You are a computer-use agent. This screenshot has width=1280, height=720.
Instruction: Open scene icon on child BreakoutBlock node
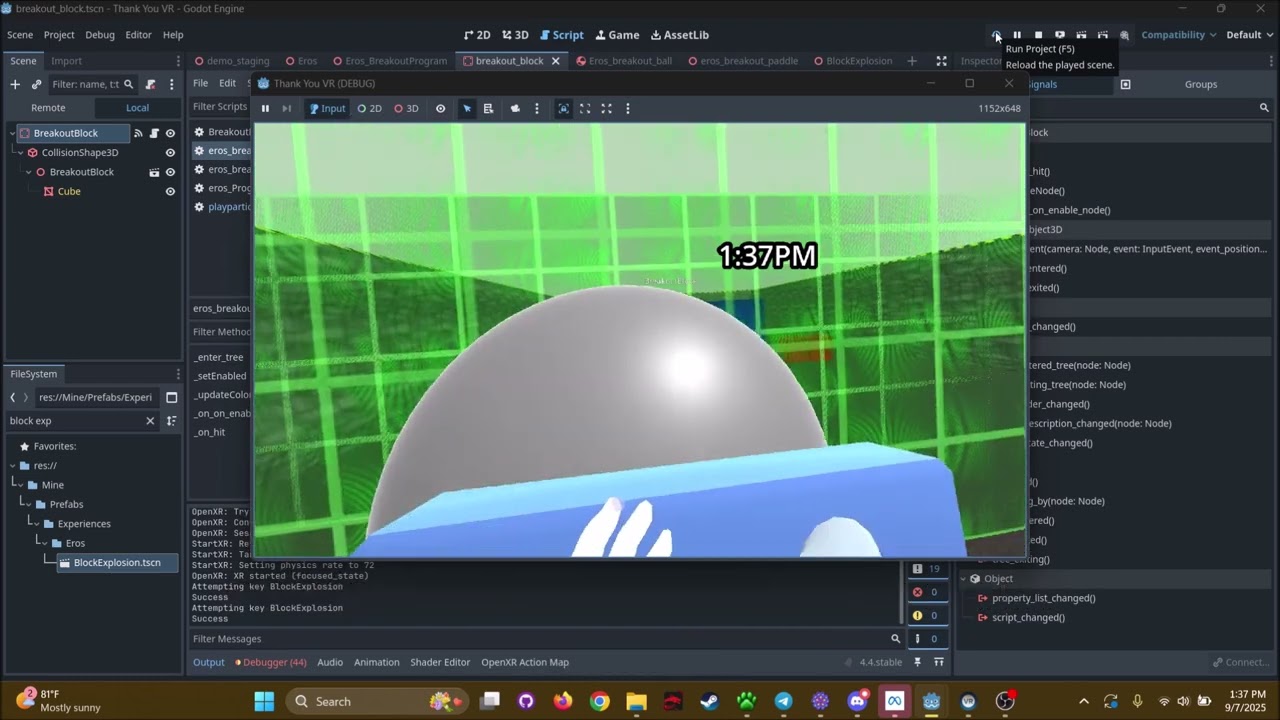154,172
